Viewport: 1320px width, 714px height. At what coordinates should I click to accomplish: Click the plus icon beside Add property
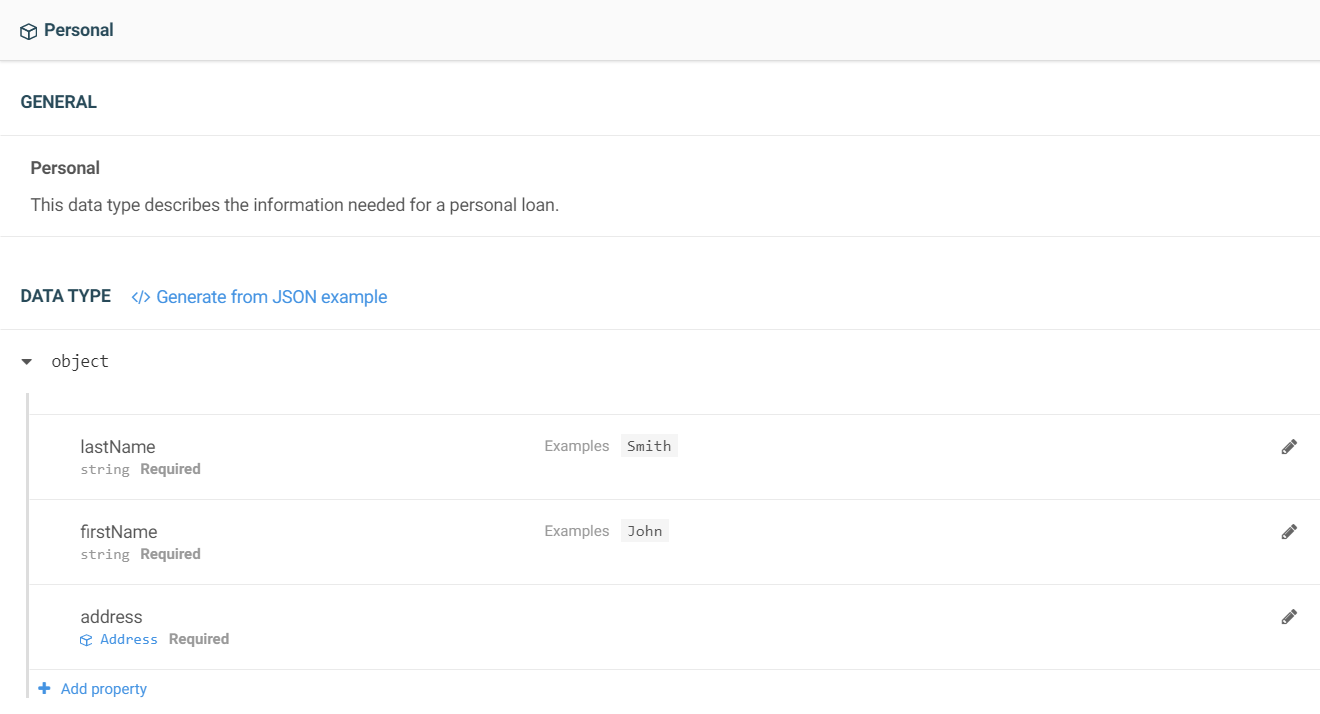(x=44, y=689)
